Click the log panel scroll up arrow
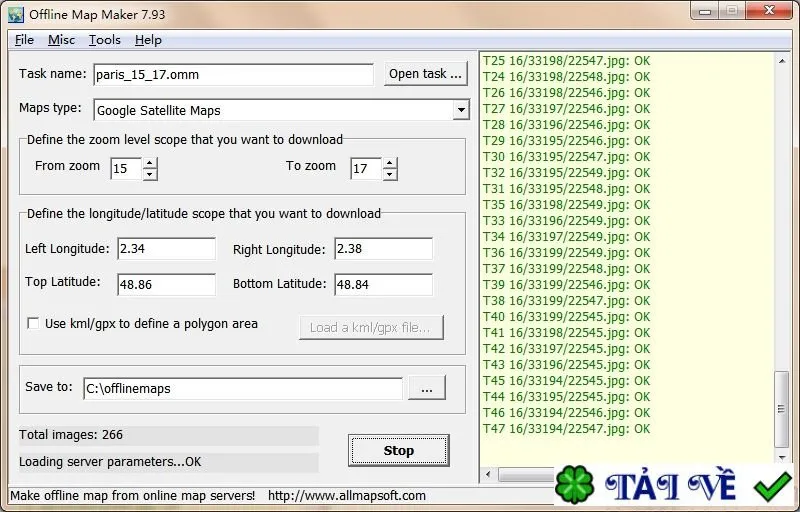Image resolution: width=800 pixels, height=512 pixels. click(x=782, y=61)
